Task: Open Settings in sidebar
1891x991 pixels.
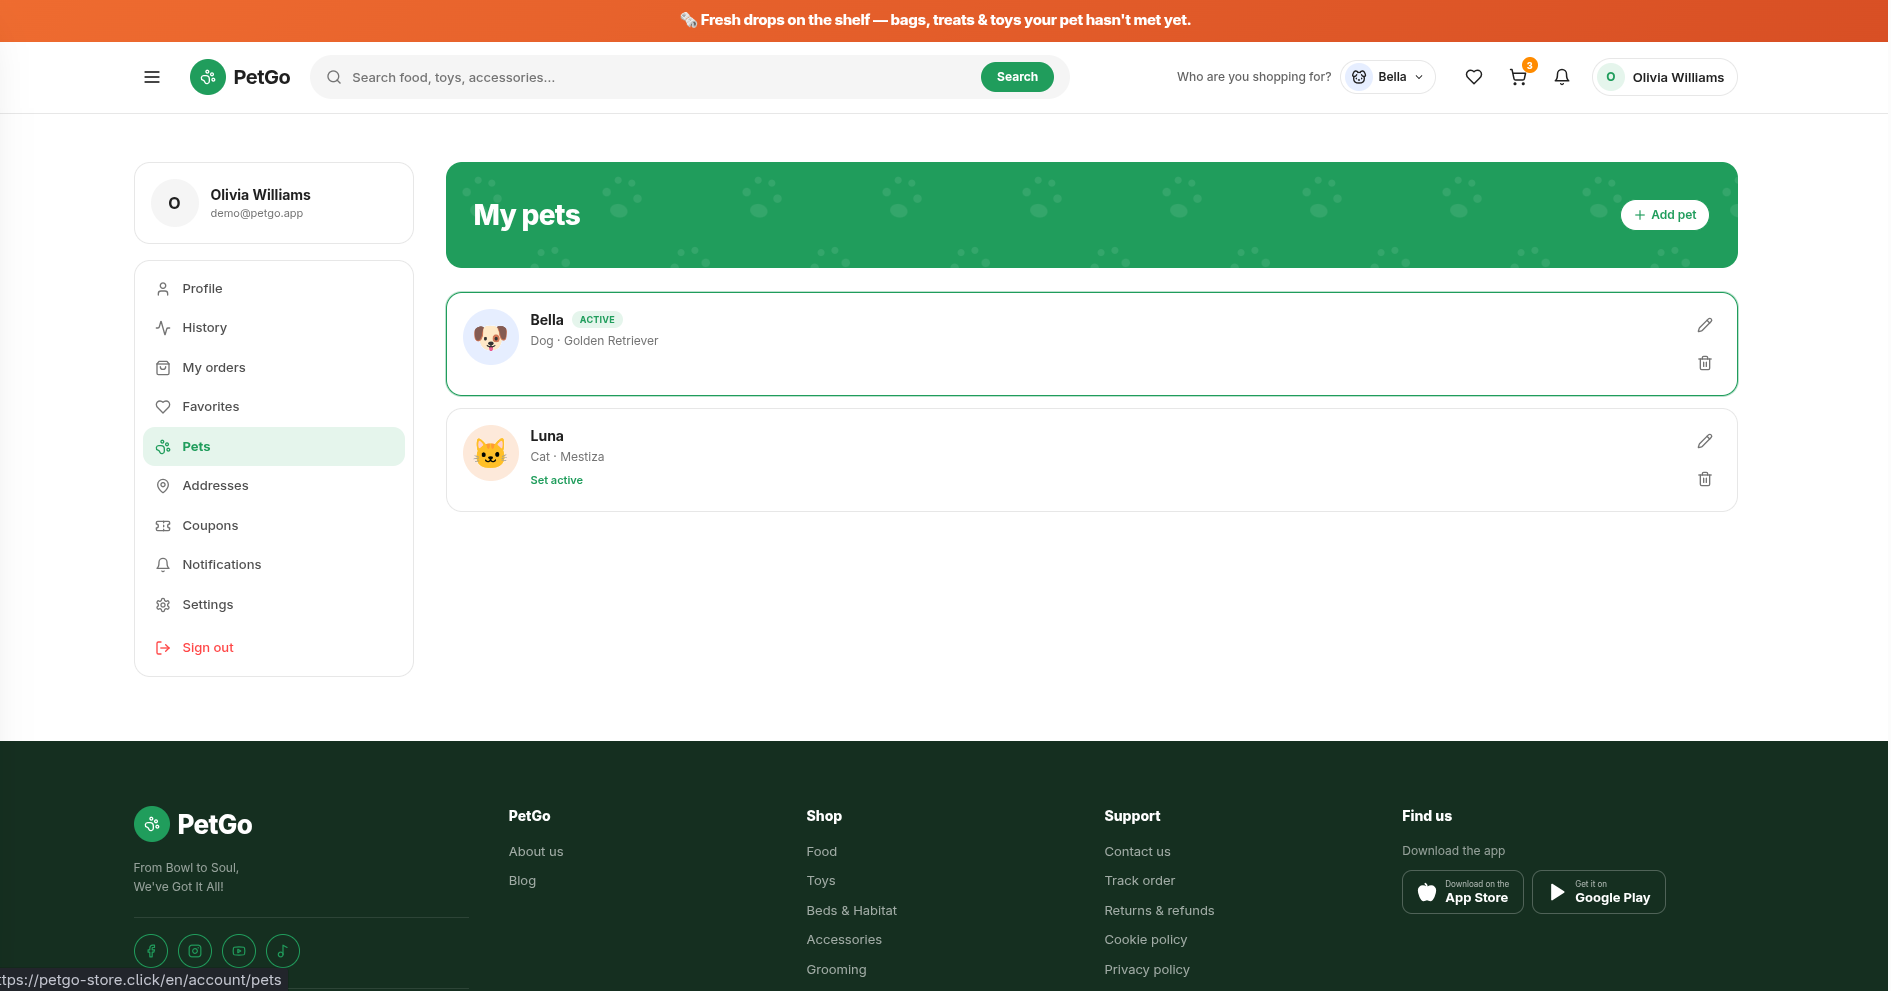Action: 274,605
